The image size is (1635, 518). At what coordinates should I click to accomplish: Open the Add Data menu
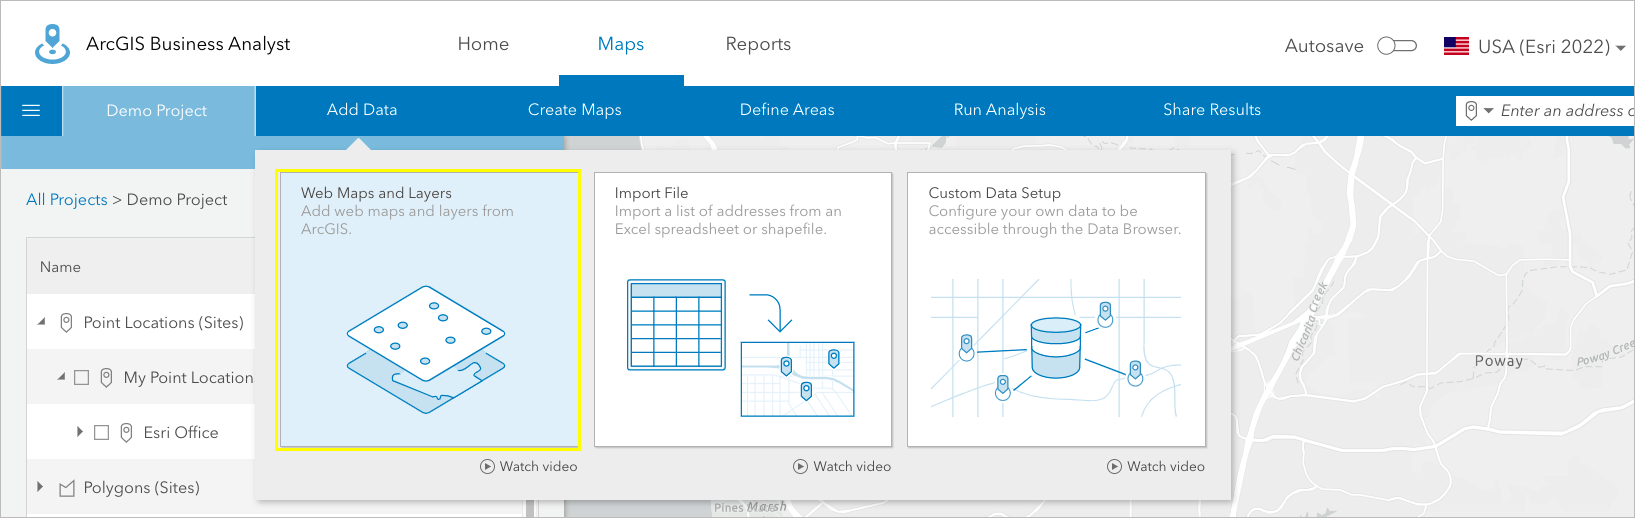362,110
